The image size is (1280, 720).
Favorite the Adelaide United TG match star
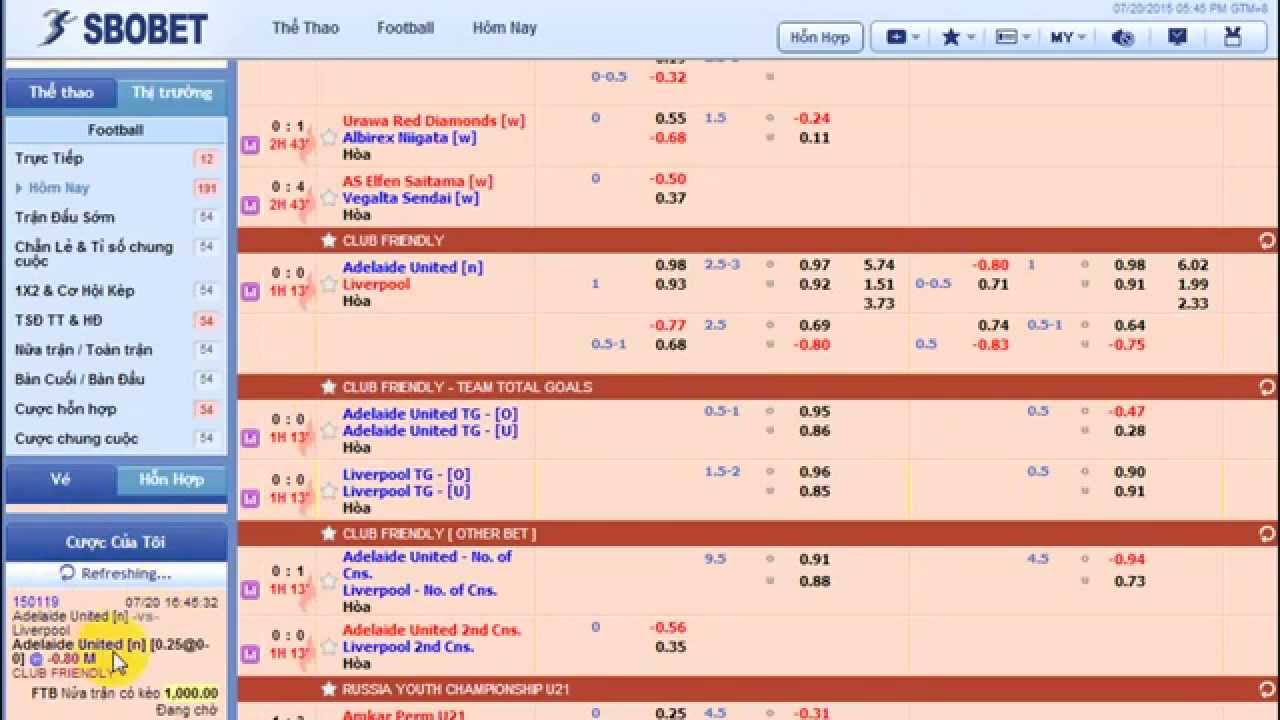pyautogui.click(x=329, y=430)
